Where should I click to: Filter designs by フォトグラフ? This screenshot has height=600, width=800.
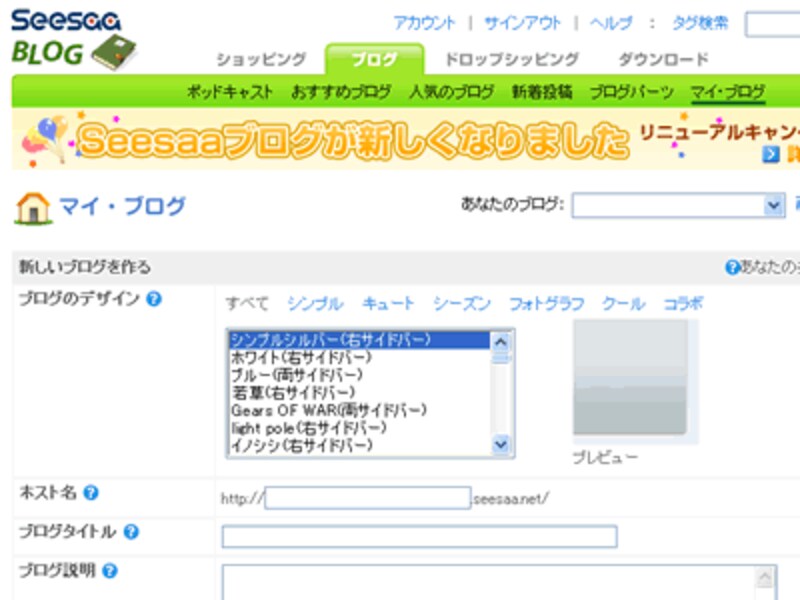546,304
